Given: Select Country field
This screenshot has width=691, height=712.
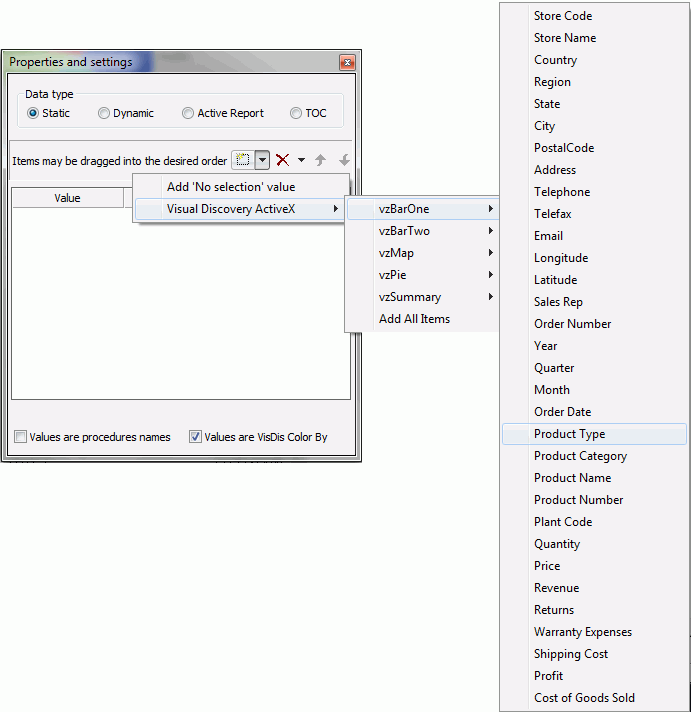Looking at the screenshot, I should pos(594,60).
